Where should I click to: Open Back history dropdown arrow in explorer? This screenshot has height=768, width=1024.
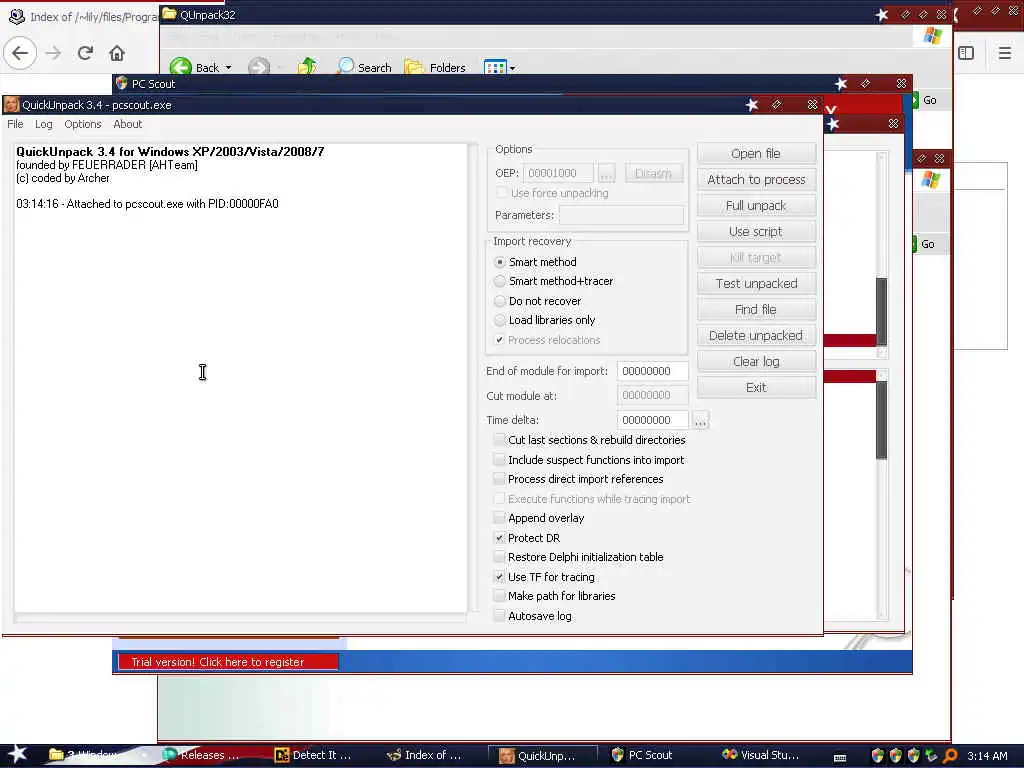[x=229, y=68]
